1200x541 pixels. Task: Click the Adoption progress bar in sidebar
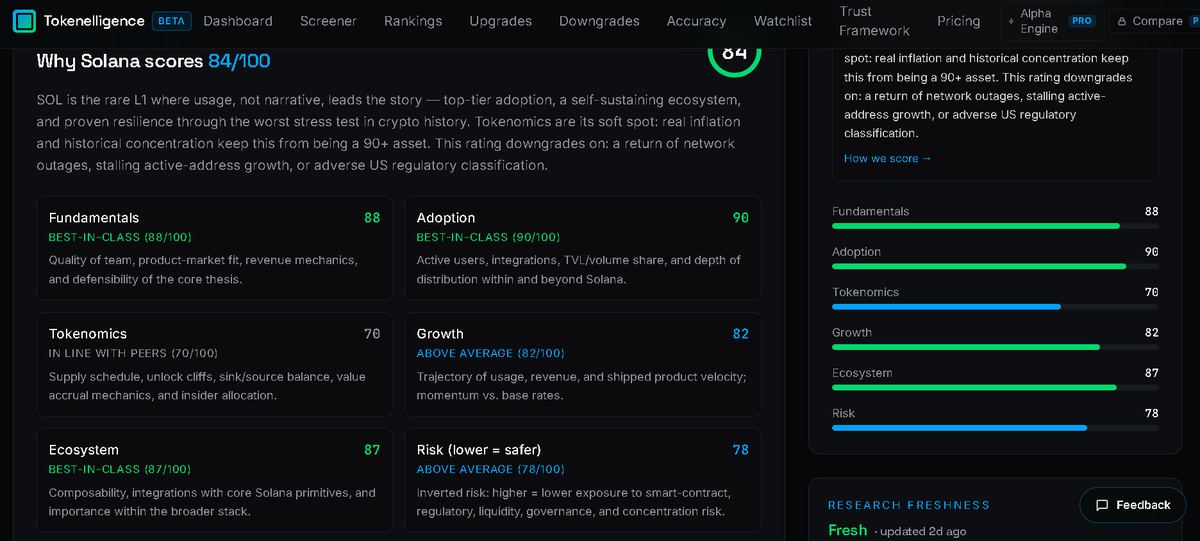(995, 266)
